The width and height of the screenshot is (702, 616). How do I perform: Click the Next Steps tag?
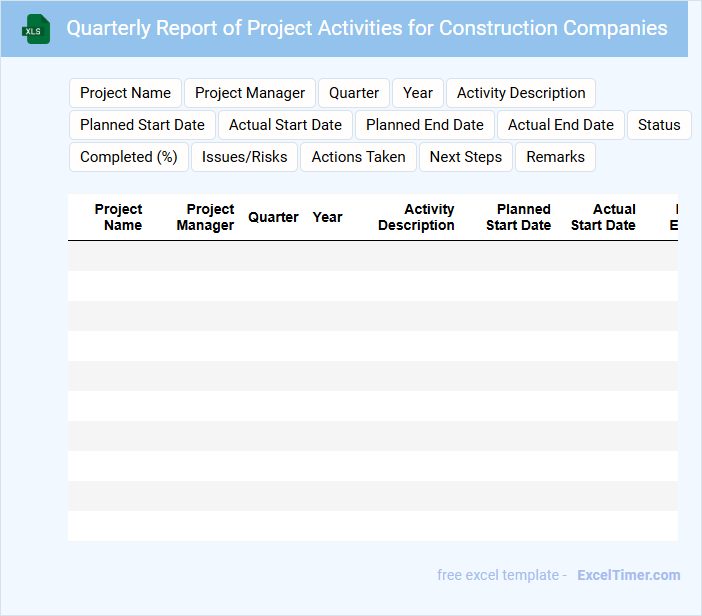click(466, 157)
